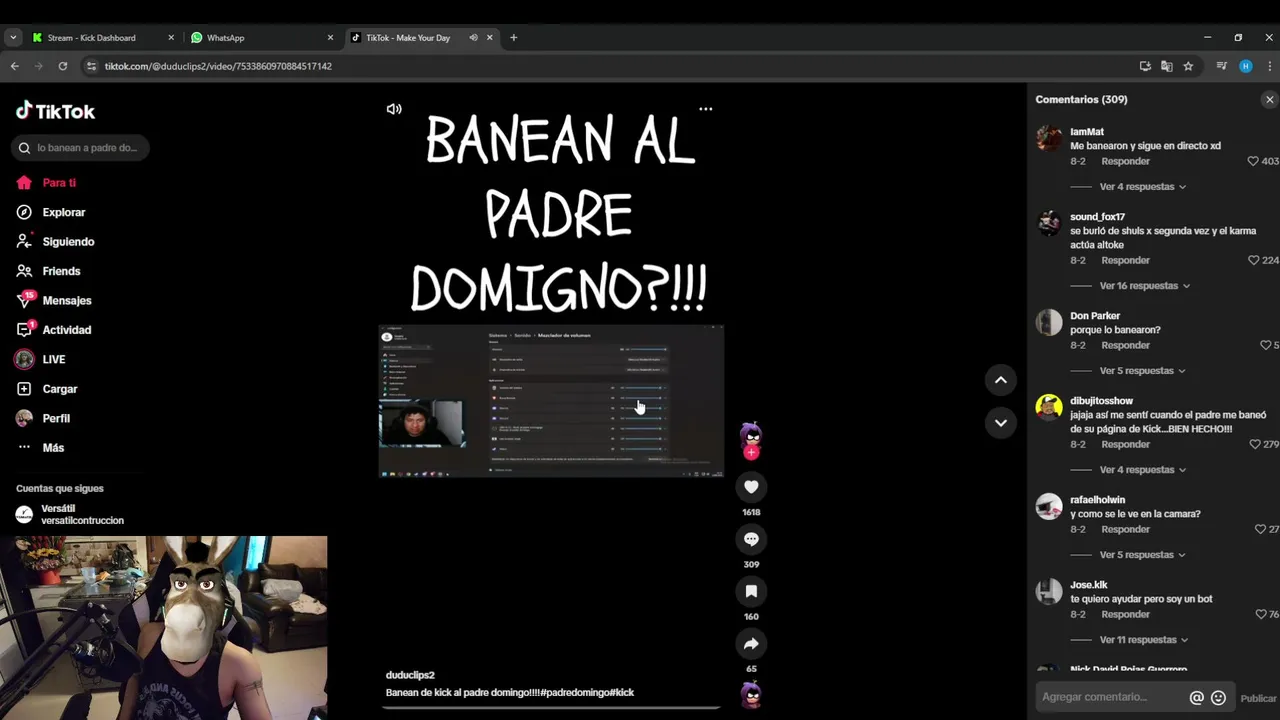1280x720 pixels.
Task: Like the video with heart icon
Action: point(751,487)
